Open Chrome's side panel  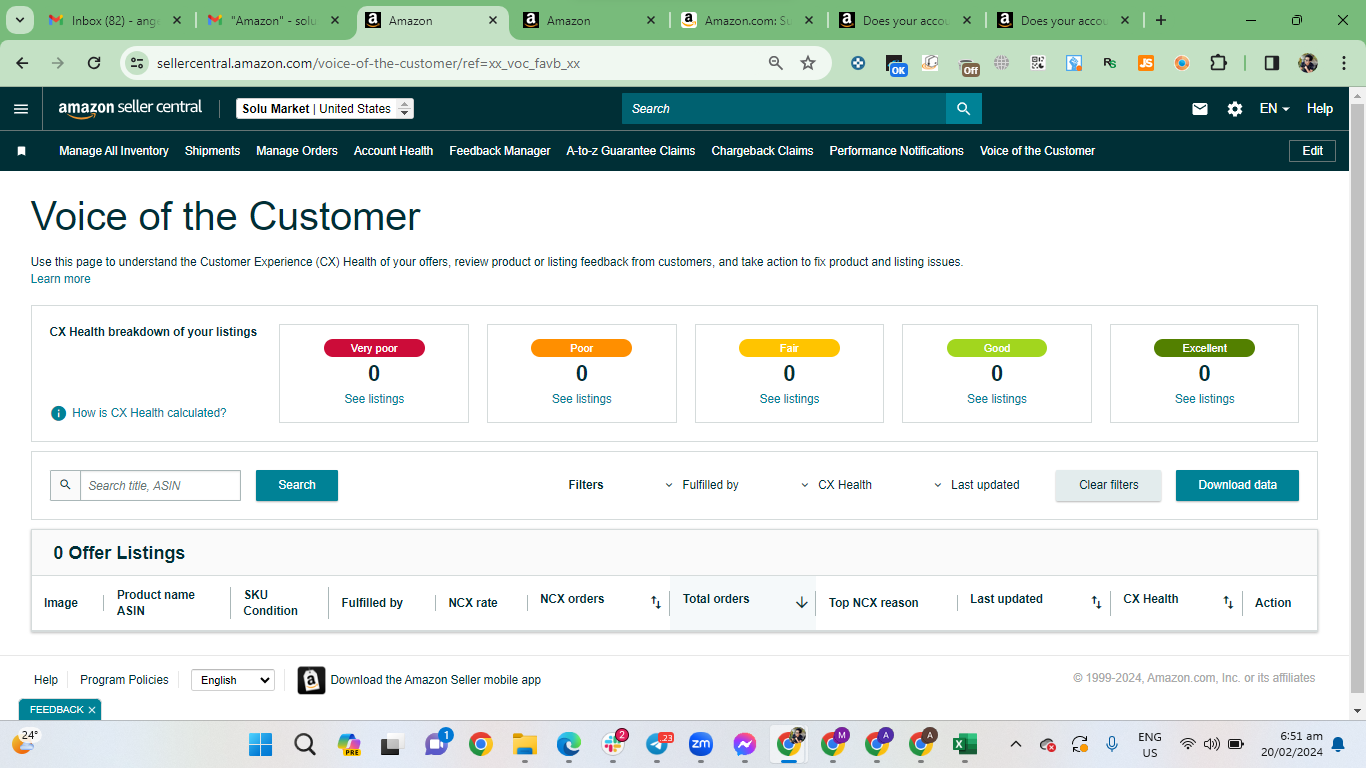1272,63
